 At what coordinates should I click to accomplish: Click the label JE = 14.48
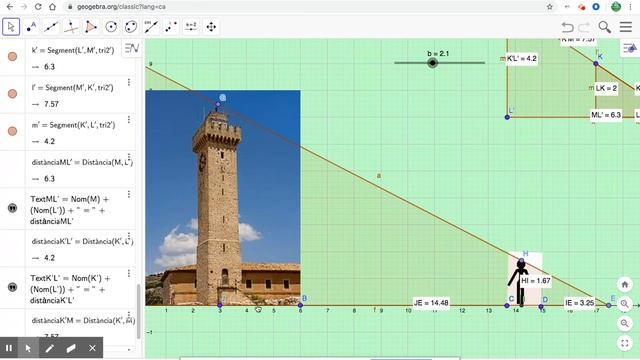[x=431, y=303]
